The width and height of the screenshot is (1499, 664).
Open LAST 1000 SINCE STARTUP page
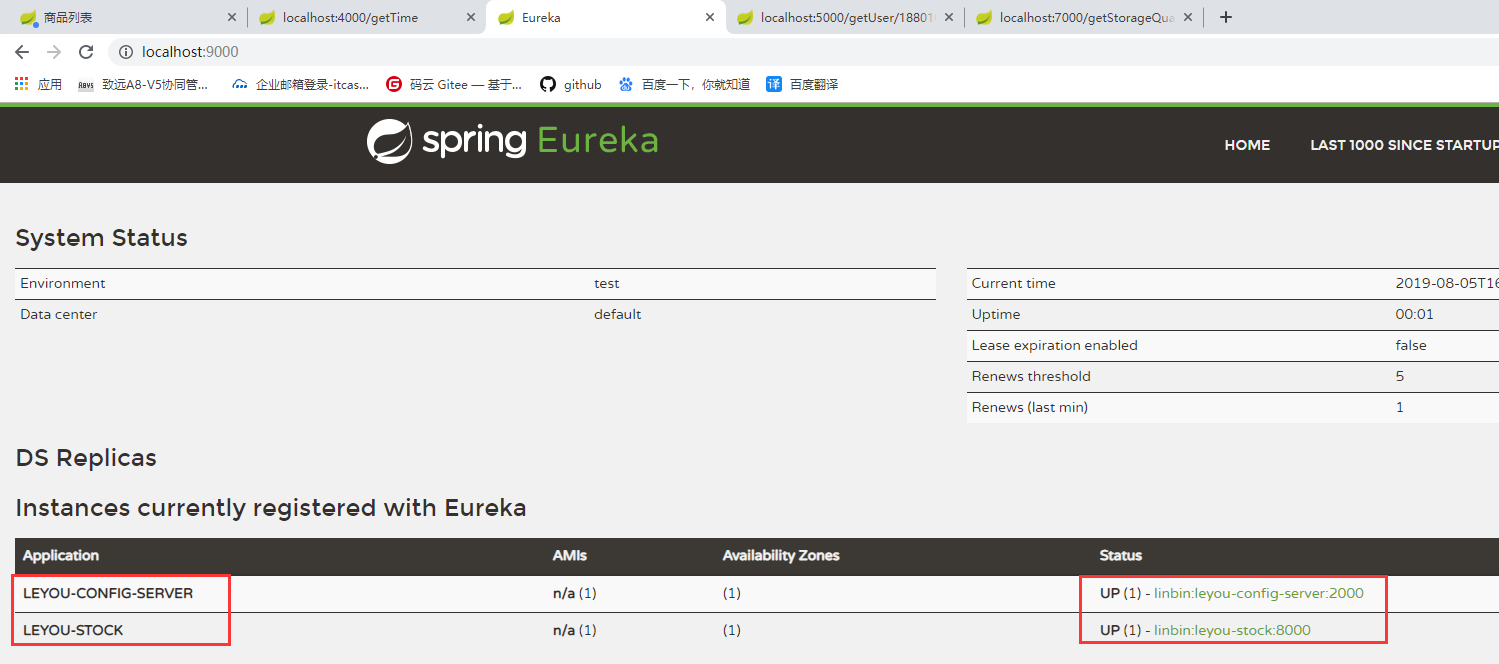[1404, 145]
